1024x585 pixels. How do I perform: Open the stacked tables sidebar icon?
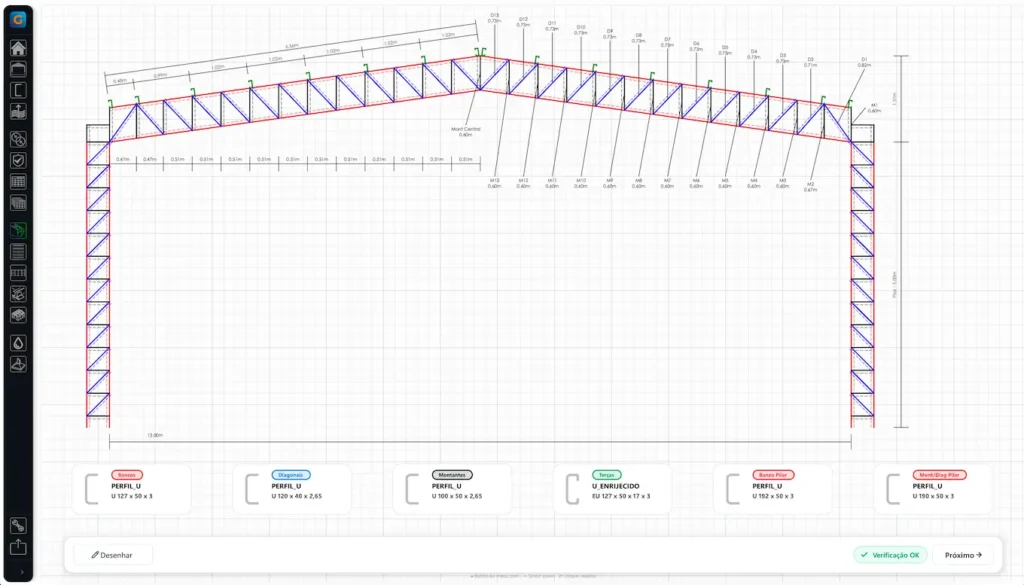point(18,203)
